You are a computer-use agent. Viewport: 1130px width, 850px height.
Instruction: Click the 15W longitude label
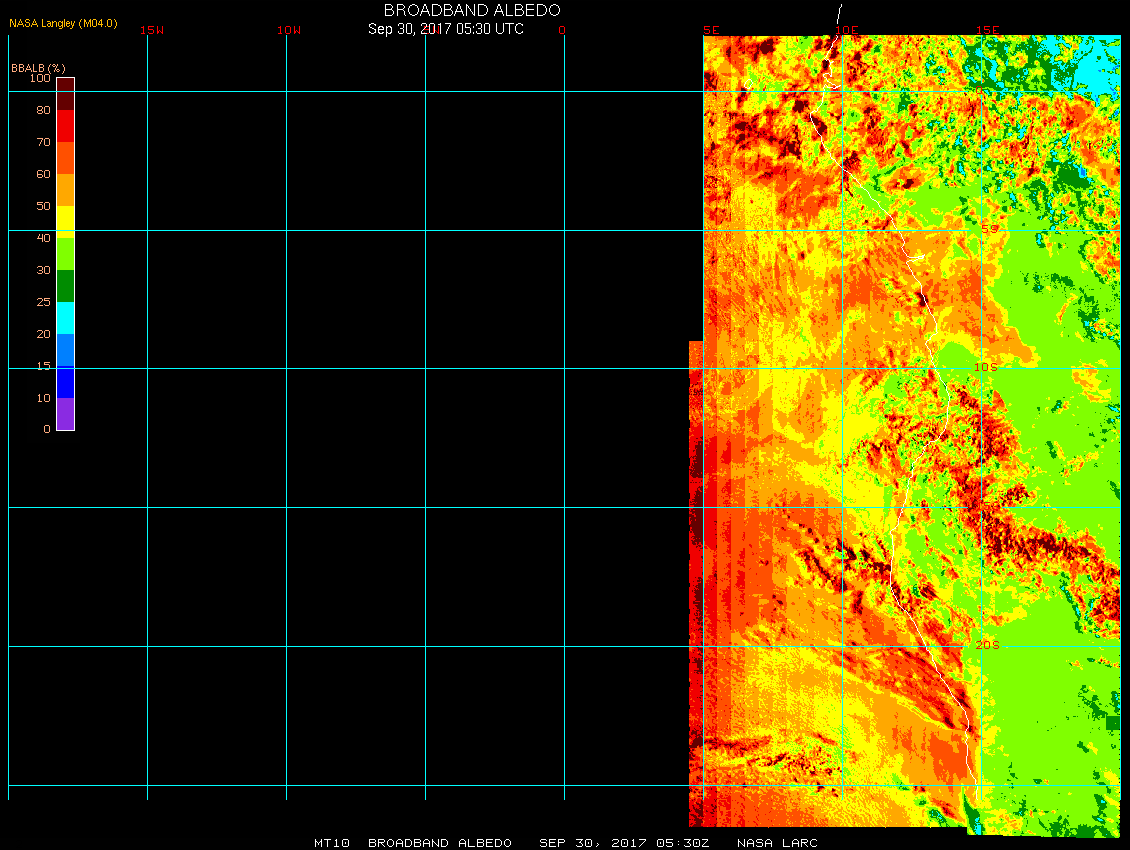click(152, 30)
